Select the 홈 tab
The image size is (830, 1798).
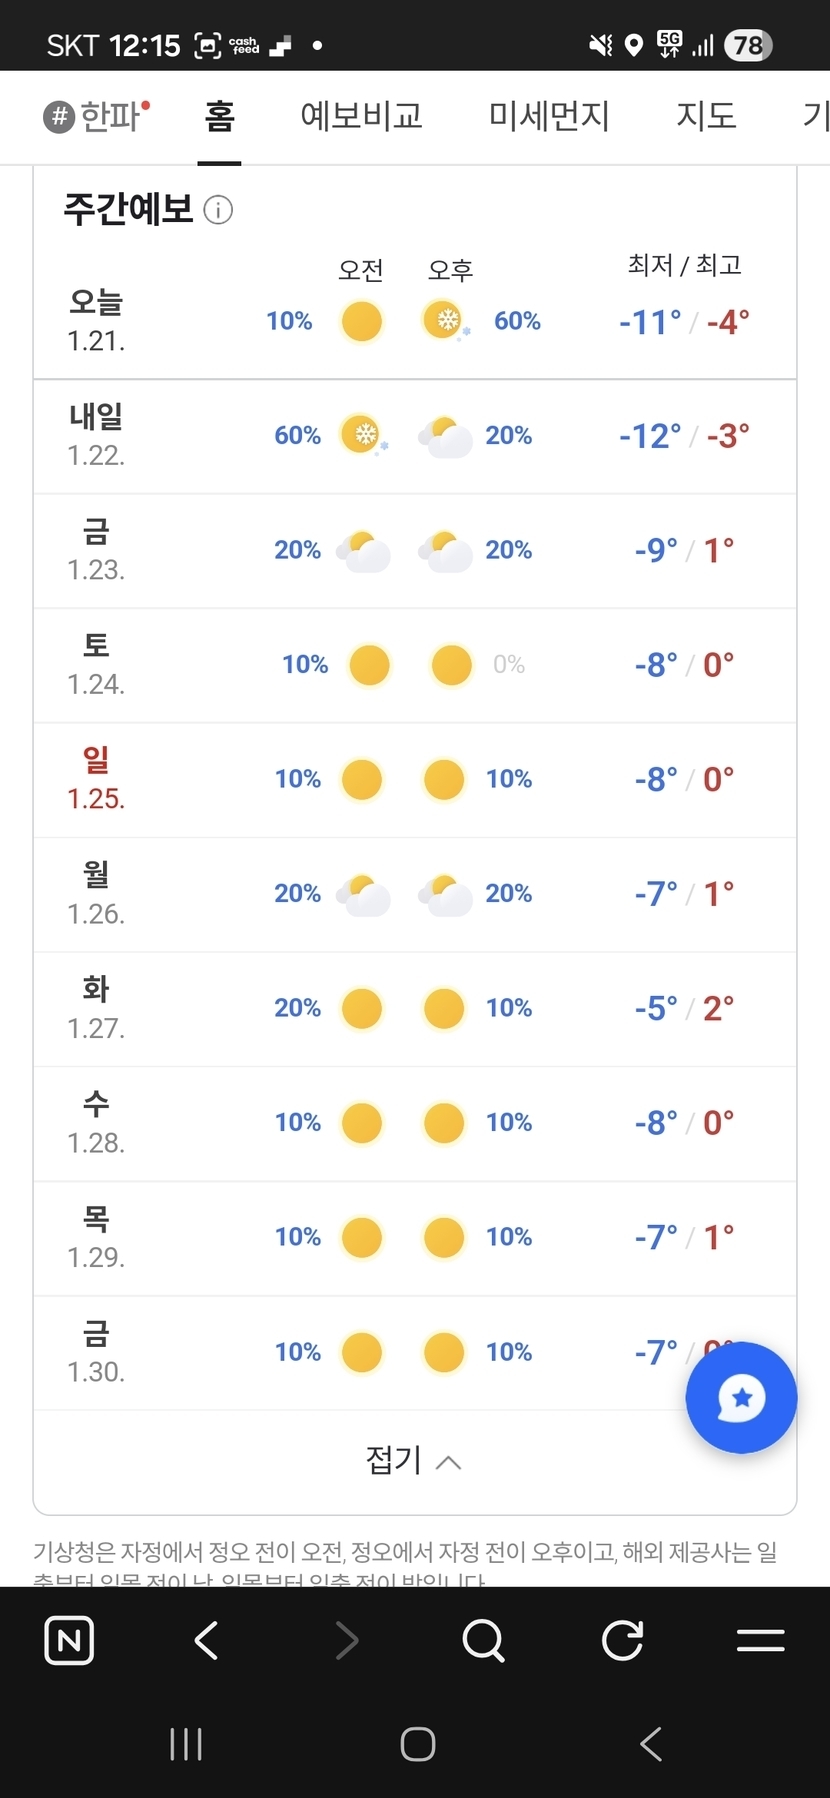pyautogui.click(x=219, y=116)
